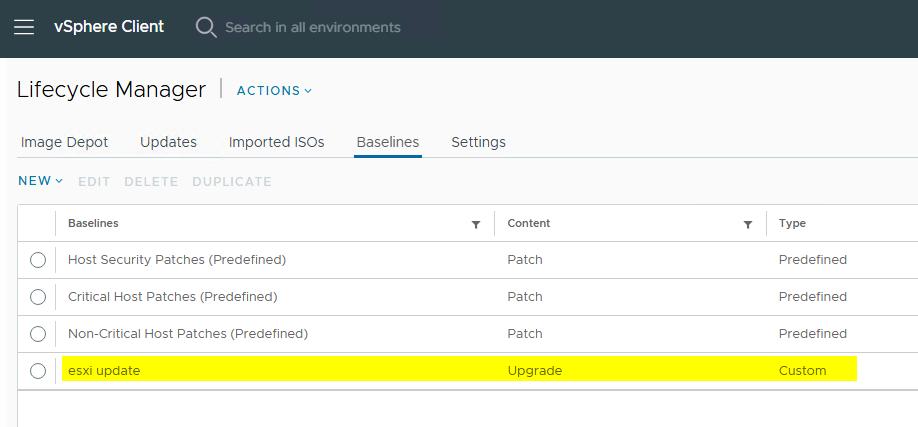Click the Baselines column filter icon
Screen dimensions: 918x427
476,224
